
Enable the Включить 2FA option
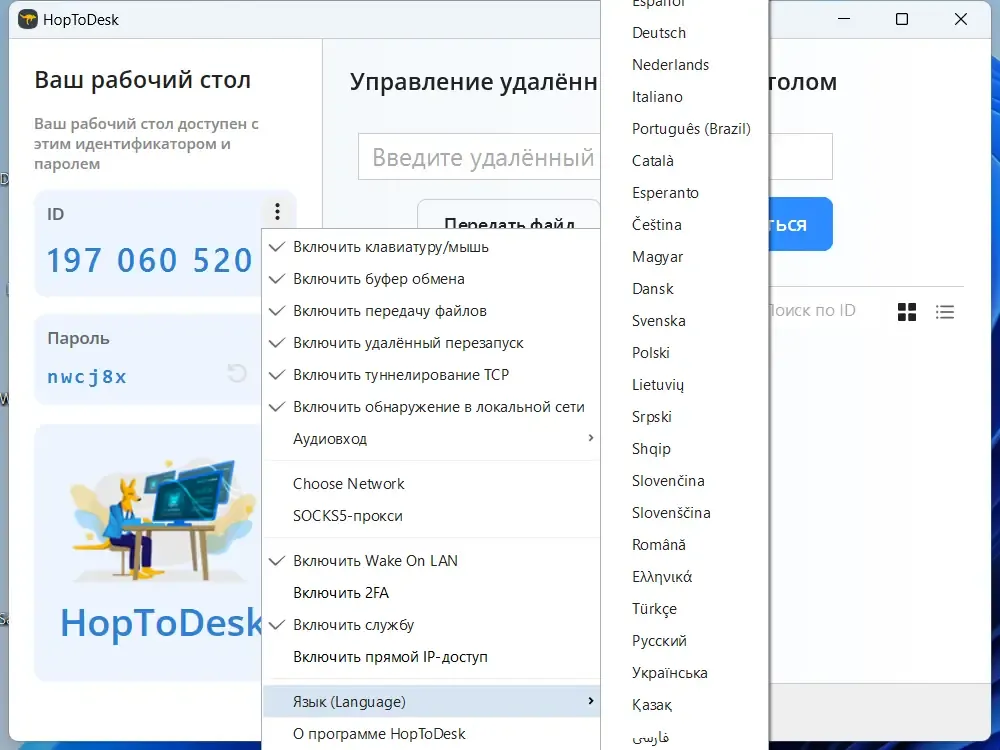431,592
